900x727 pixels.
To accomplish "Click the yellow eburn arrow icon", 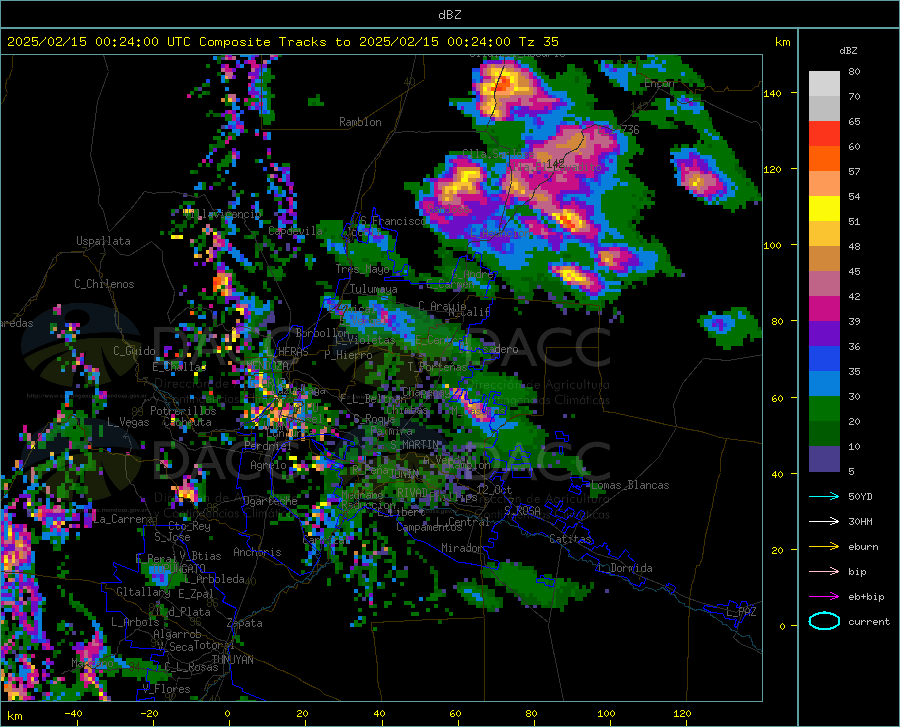I will point(824,546).
